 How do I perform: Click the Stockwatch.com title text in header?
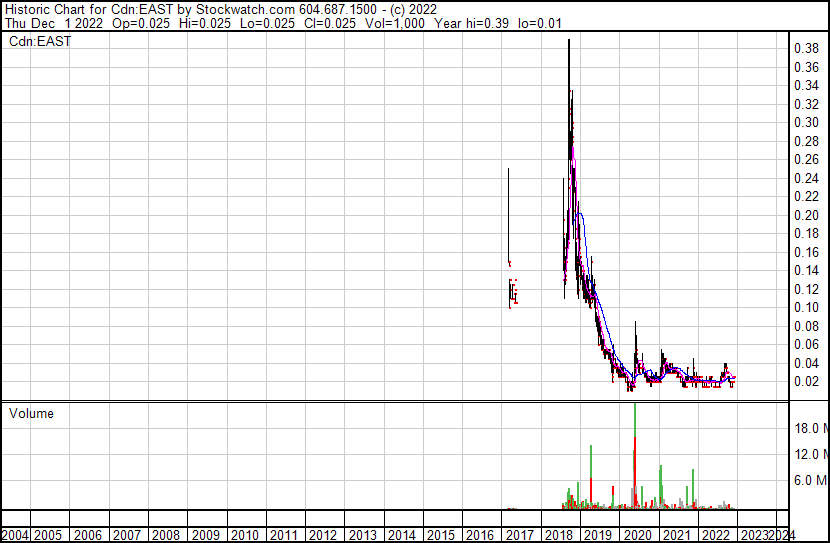pos(245,10)
